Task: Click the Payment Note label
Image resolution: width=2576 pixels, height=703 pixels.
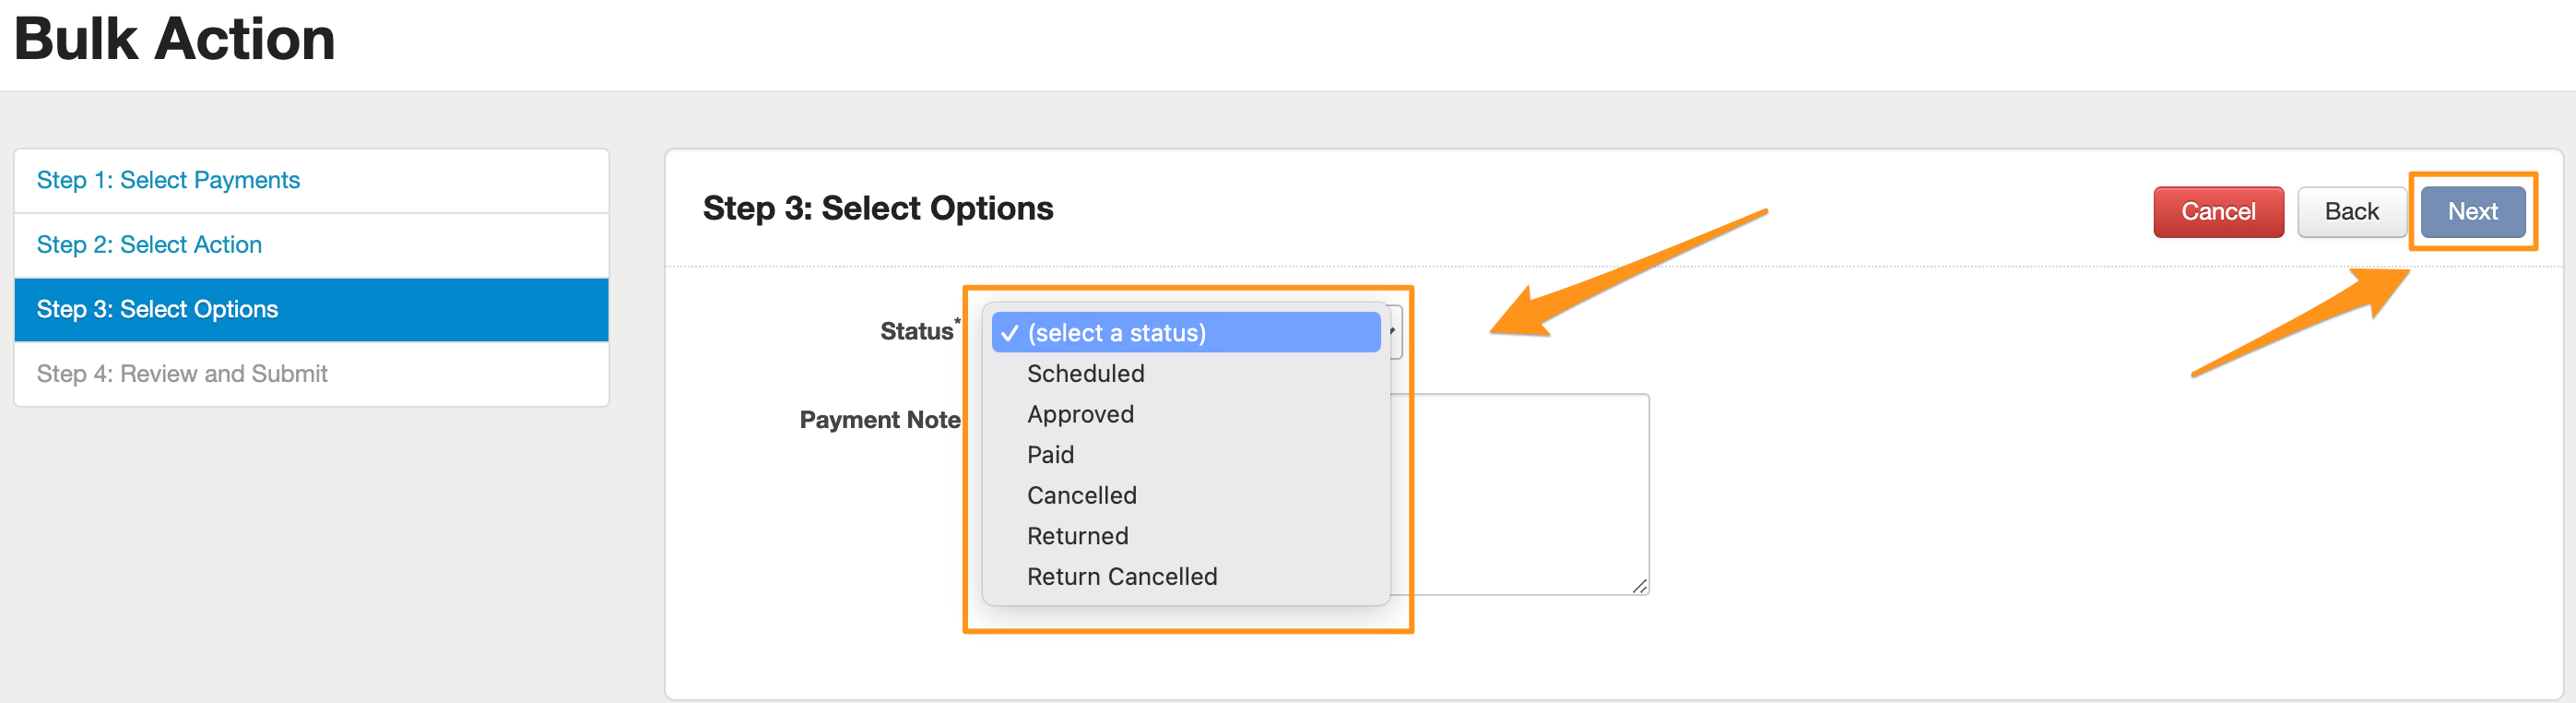Action: pyautogui.click(x=879, y=420)
